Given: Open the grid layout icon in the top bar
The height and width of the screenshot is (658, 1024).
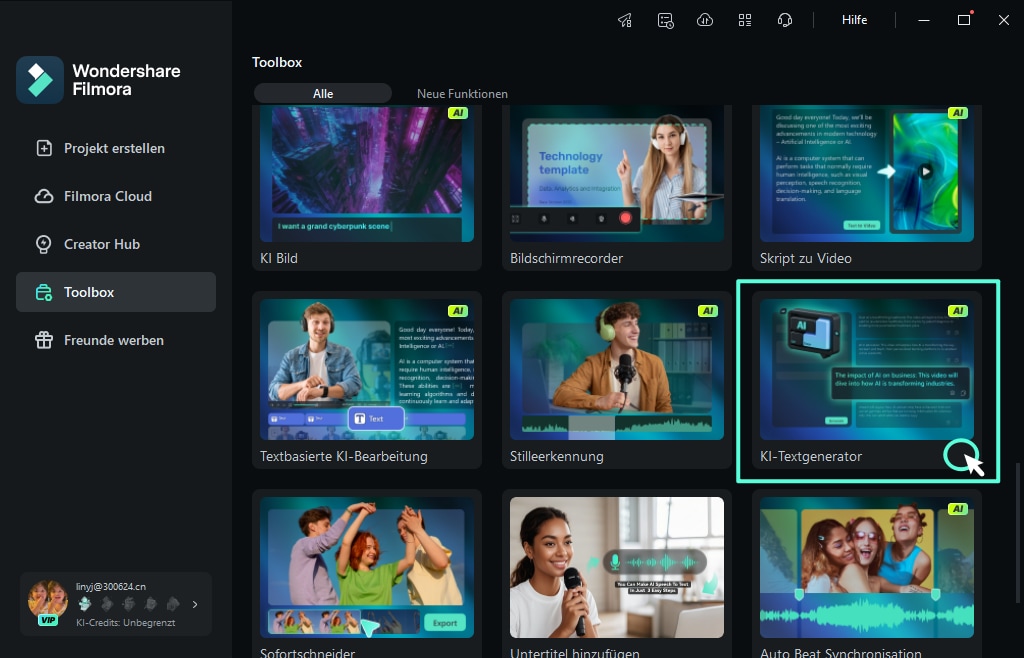Looking at the screenshot, I should [745, 20].
